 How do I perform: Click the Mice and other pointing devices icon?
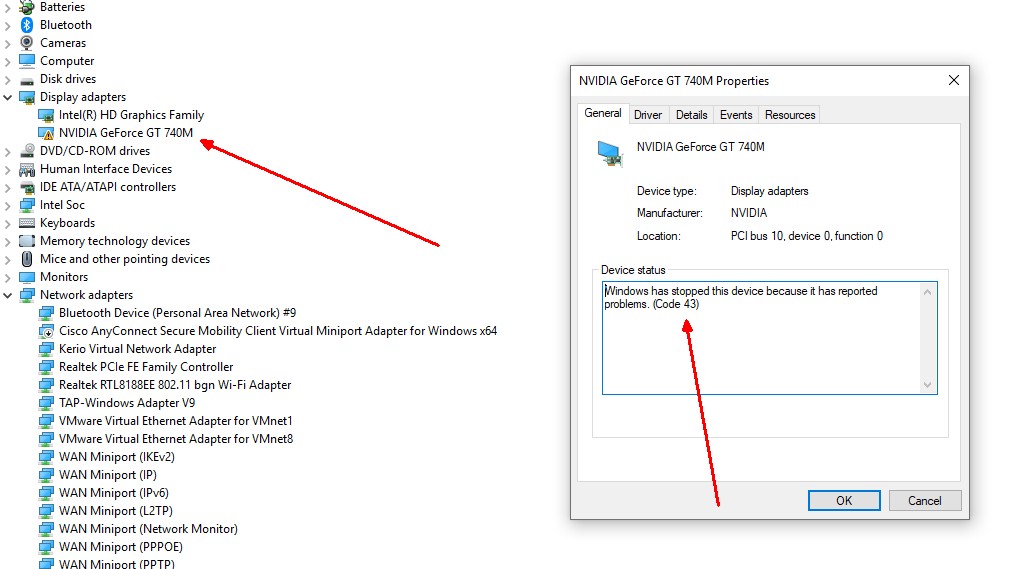pos(26,259)
